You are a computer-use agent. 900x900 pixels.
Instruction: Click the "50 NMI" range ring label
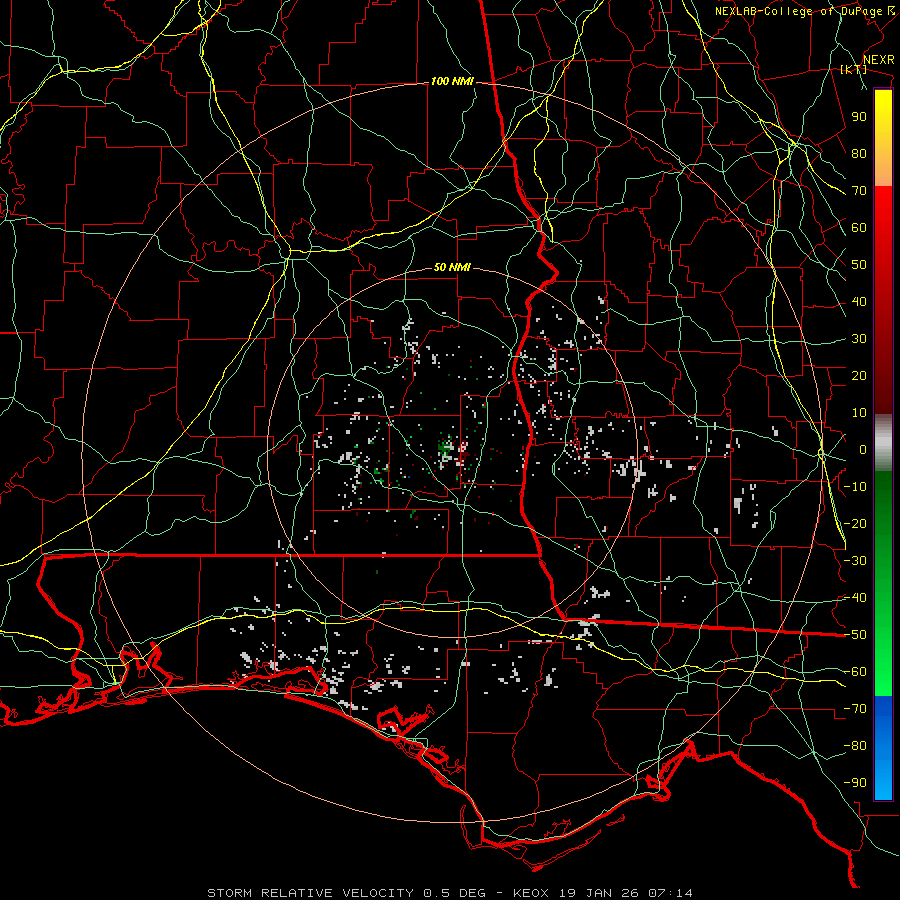[x=452, y=267]
